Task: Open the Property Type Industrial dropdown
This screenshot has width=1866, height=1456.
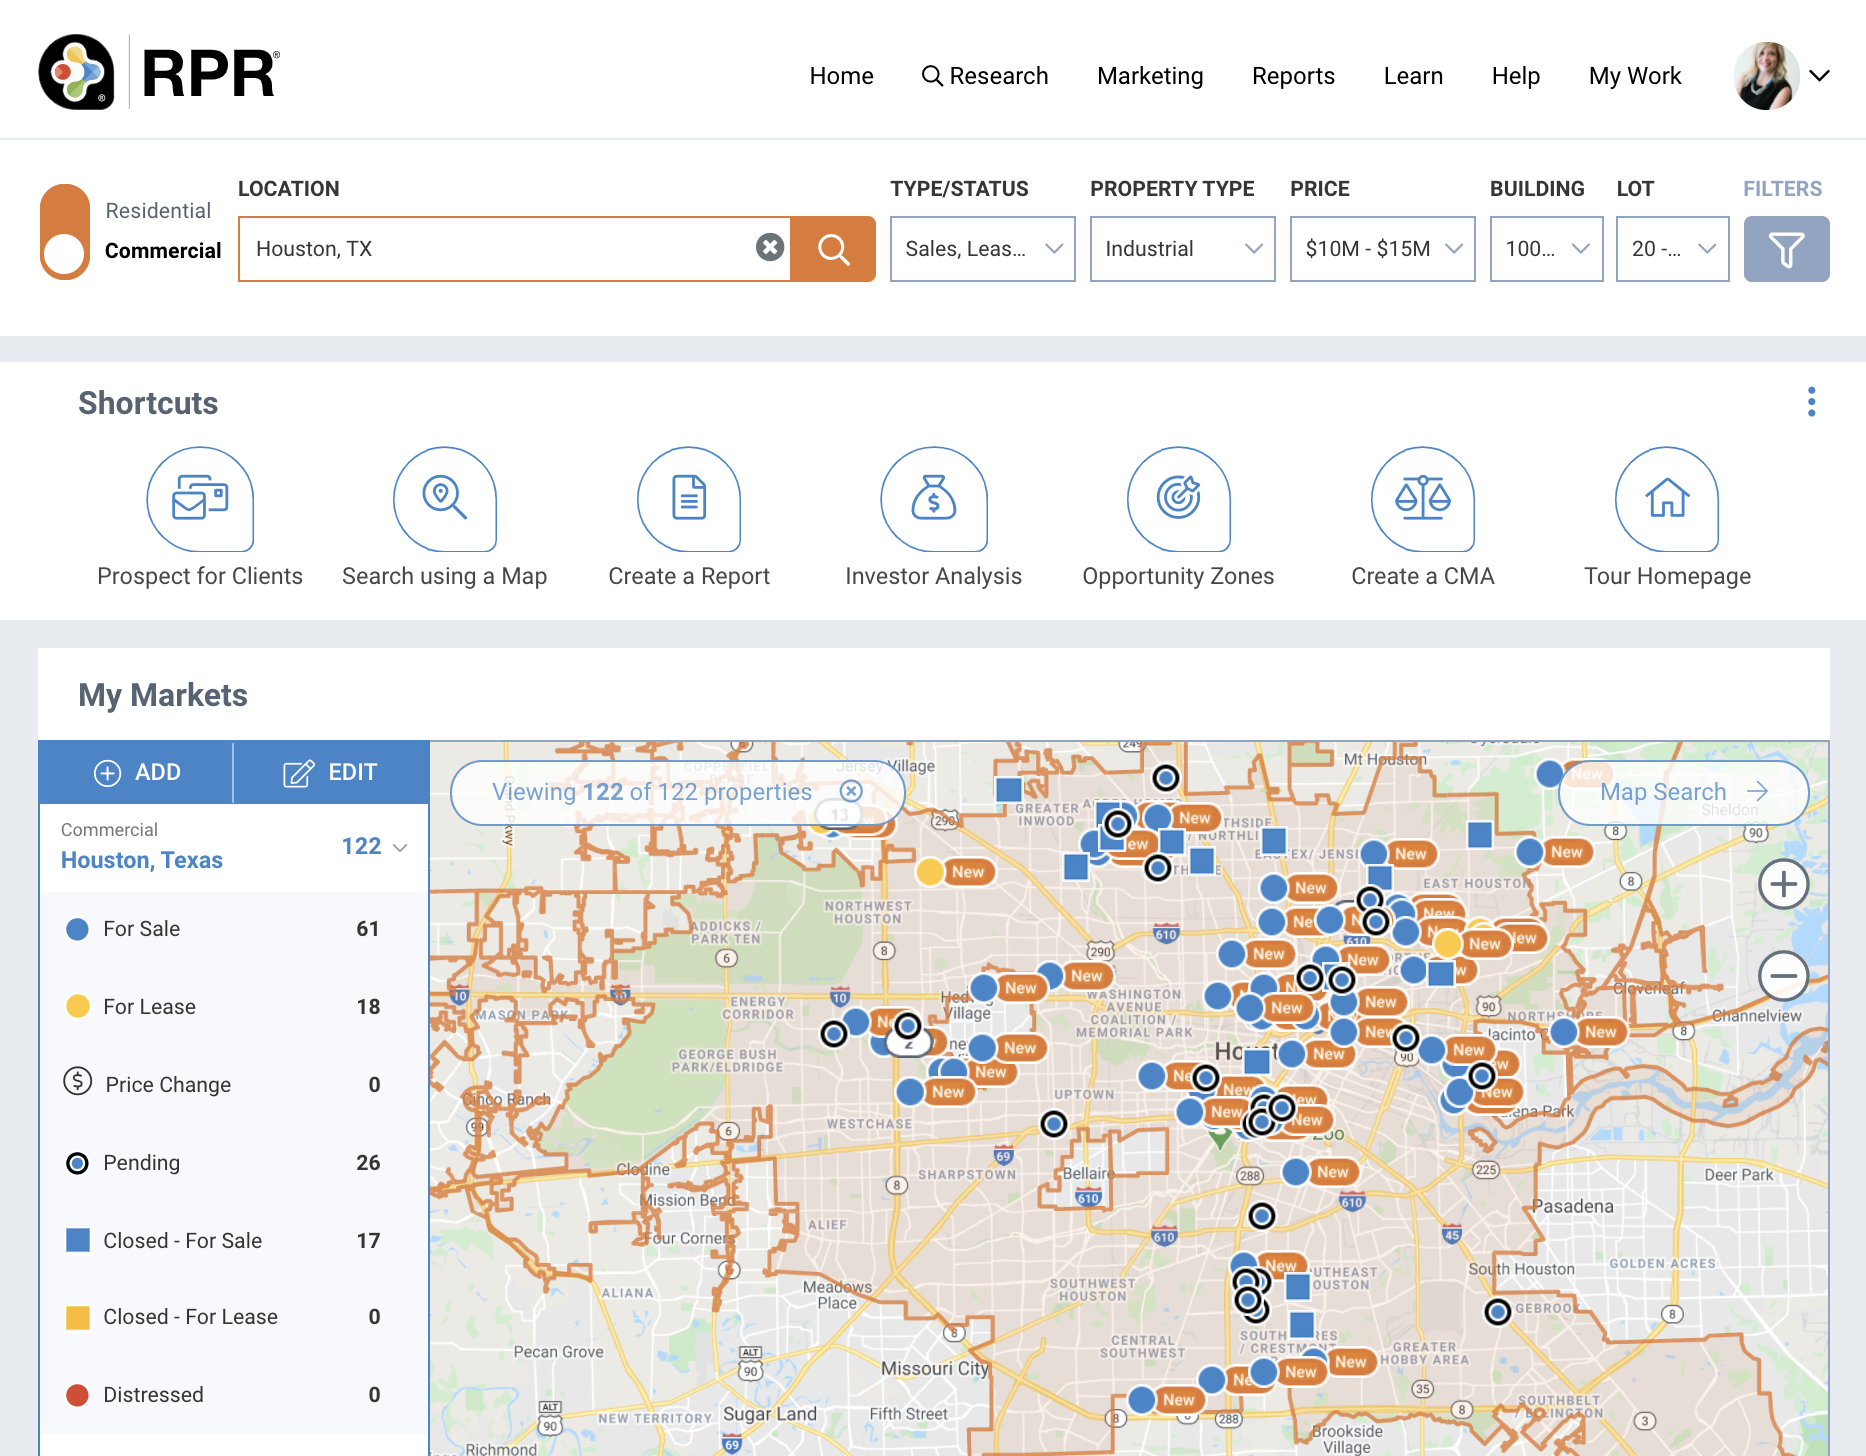Action: tap(1183, 249)
